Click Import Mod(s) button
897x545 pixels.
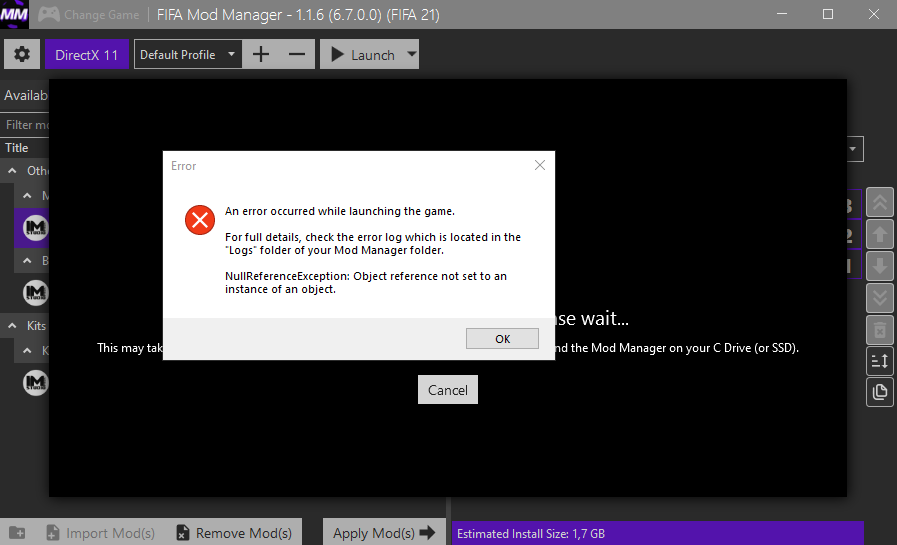[101, 533]
